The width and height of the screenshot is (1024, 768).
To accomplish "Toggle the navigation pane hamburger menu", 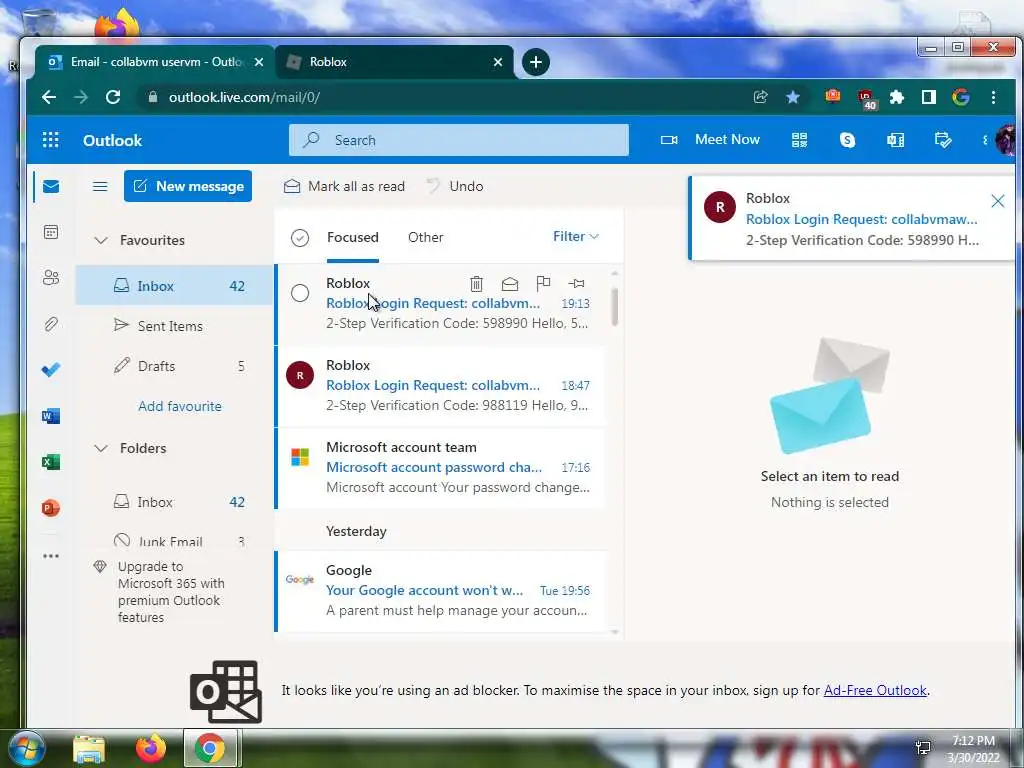I will click(100, 187).
